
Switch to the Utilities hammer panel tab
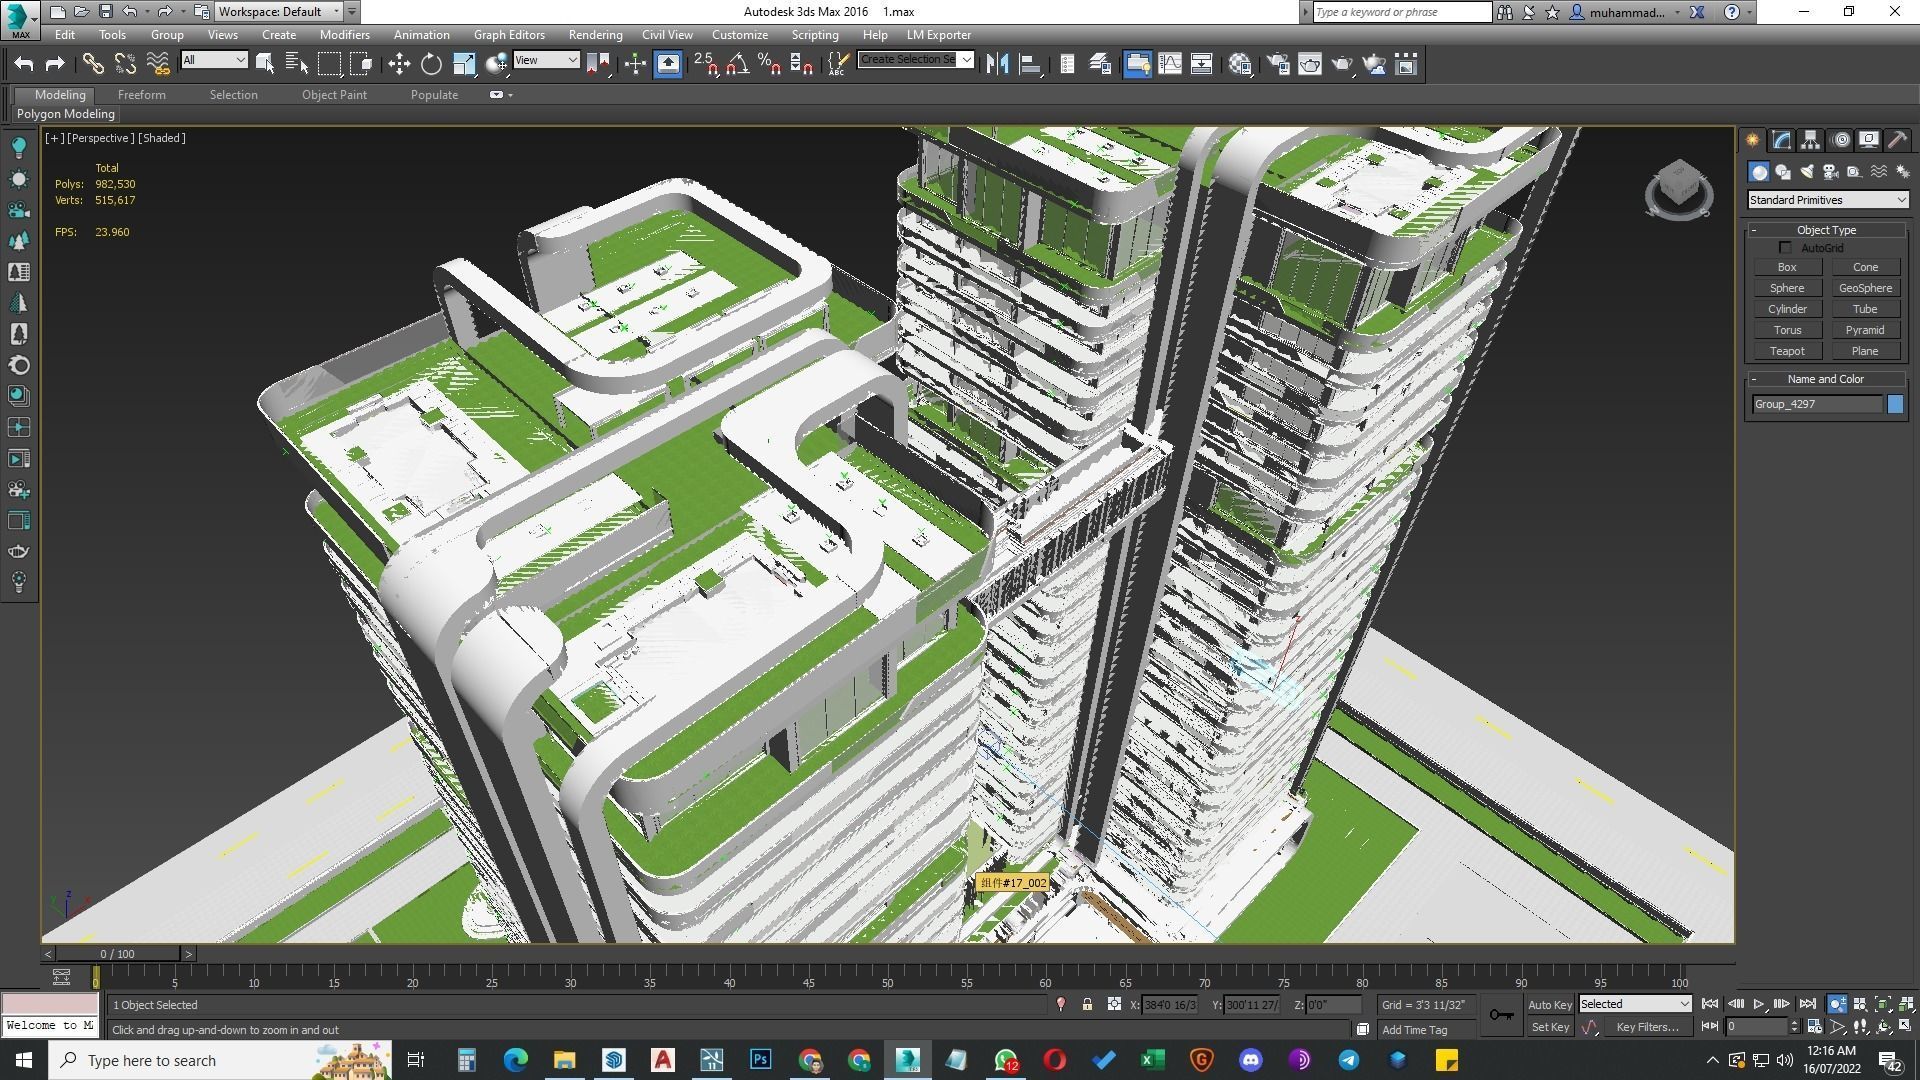tap(1897, 140)
